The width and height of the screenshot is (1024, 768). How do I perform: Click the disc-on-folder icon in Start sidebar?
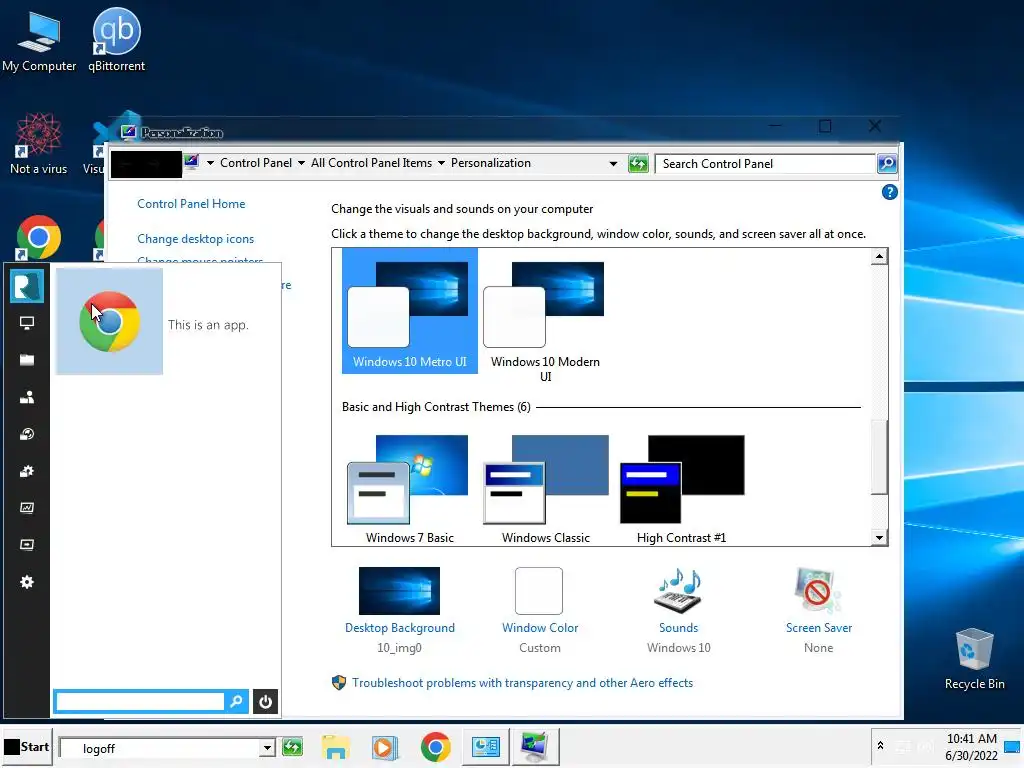(x=27, y=434)
